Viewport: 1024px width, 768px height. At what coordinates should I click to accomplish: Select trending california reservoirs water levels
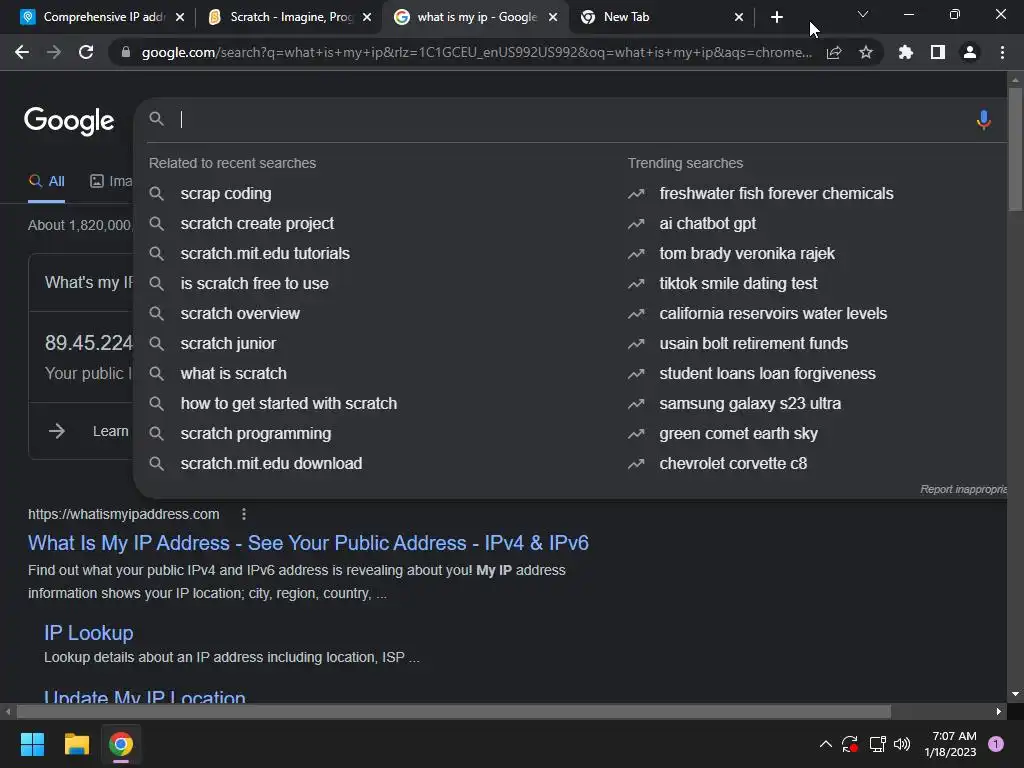click(x=773, y=314)
